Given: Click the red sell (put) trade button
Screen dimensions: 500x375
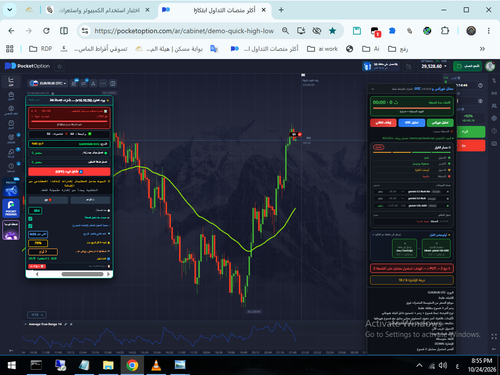Looking at the screenshot, I should tap(471, 146).
